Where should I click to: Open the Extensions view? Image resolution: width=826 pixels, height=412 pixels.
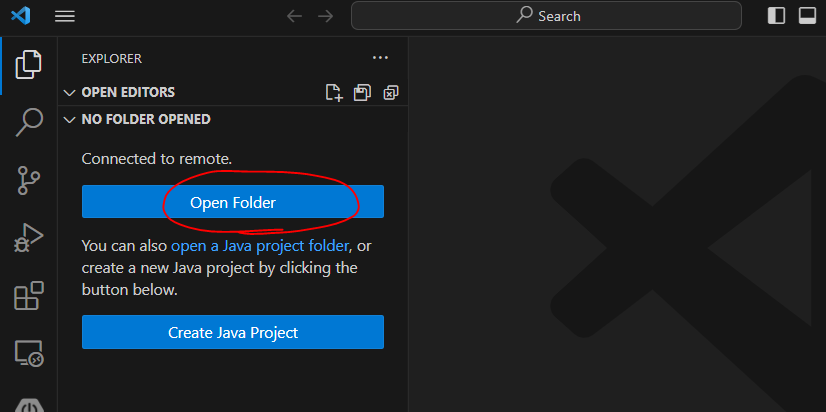pos(28,296)
